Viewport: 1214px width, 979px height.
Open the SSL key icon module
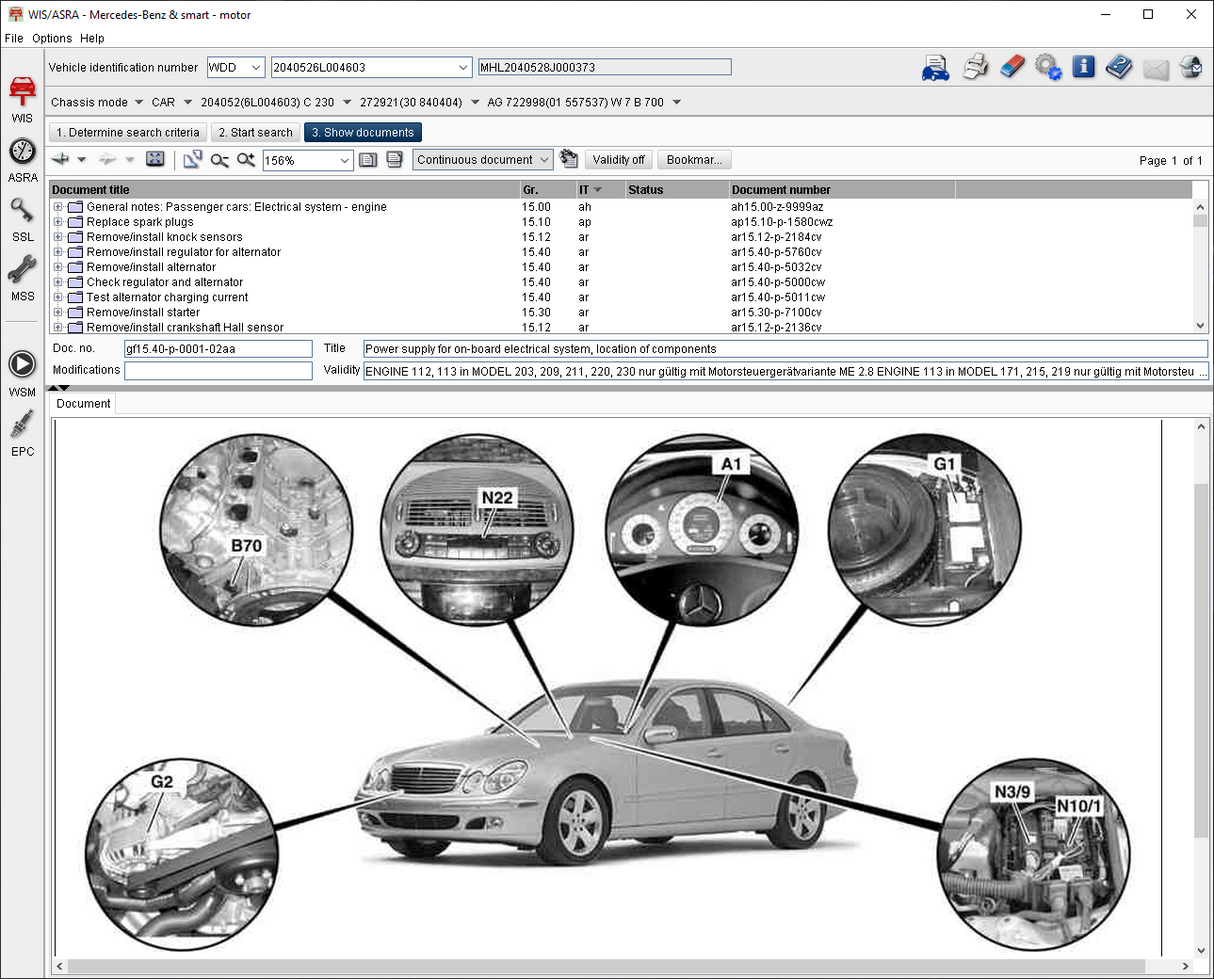tap(22, 214)
